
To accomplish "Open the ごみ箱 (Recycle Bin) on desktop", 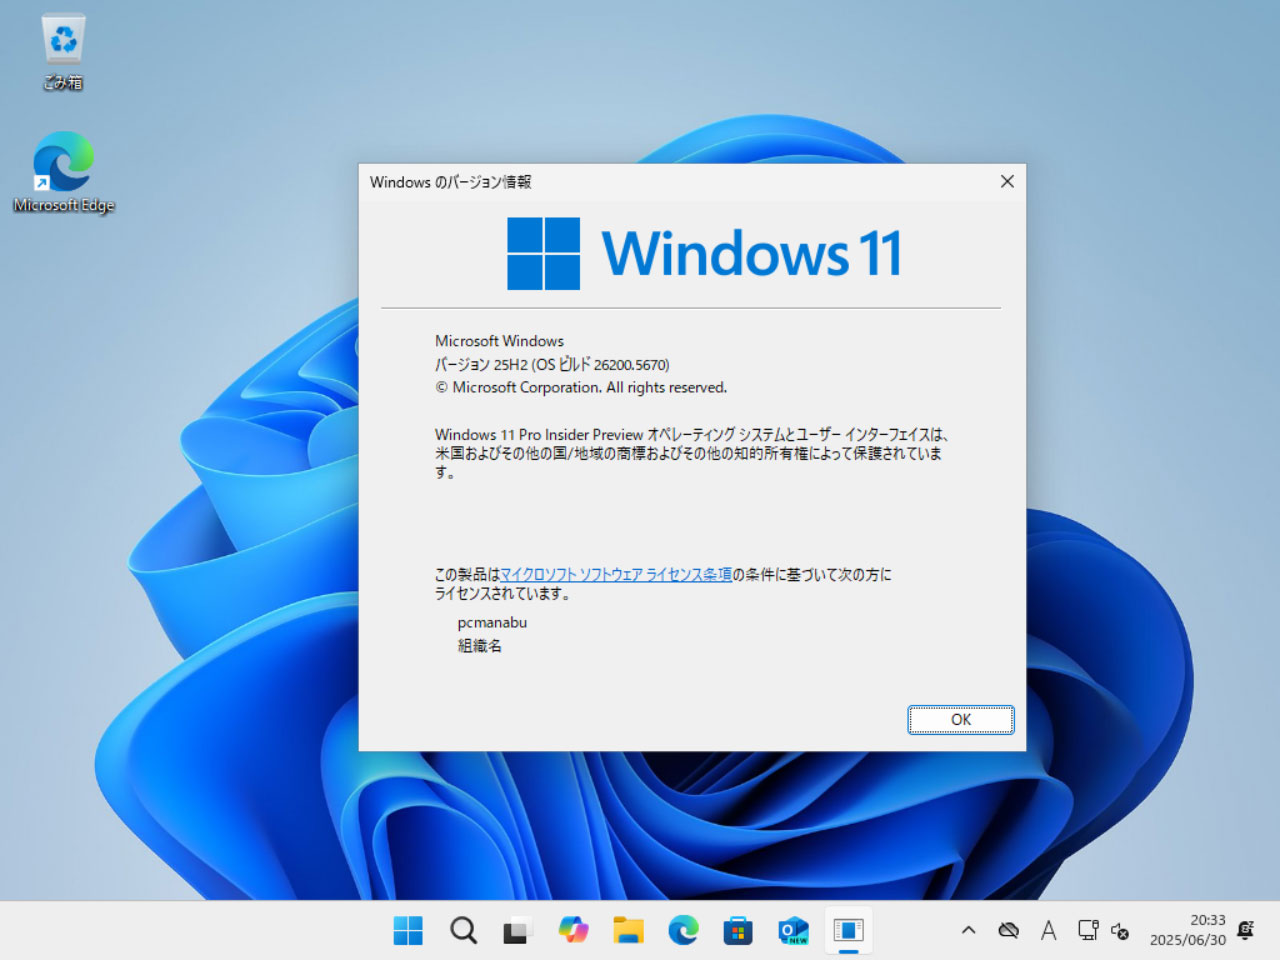I will coord(63,45).
